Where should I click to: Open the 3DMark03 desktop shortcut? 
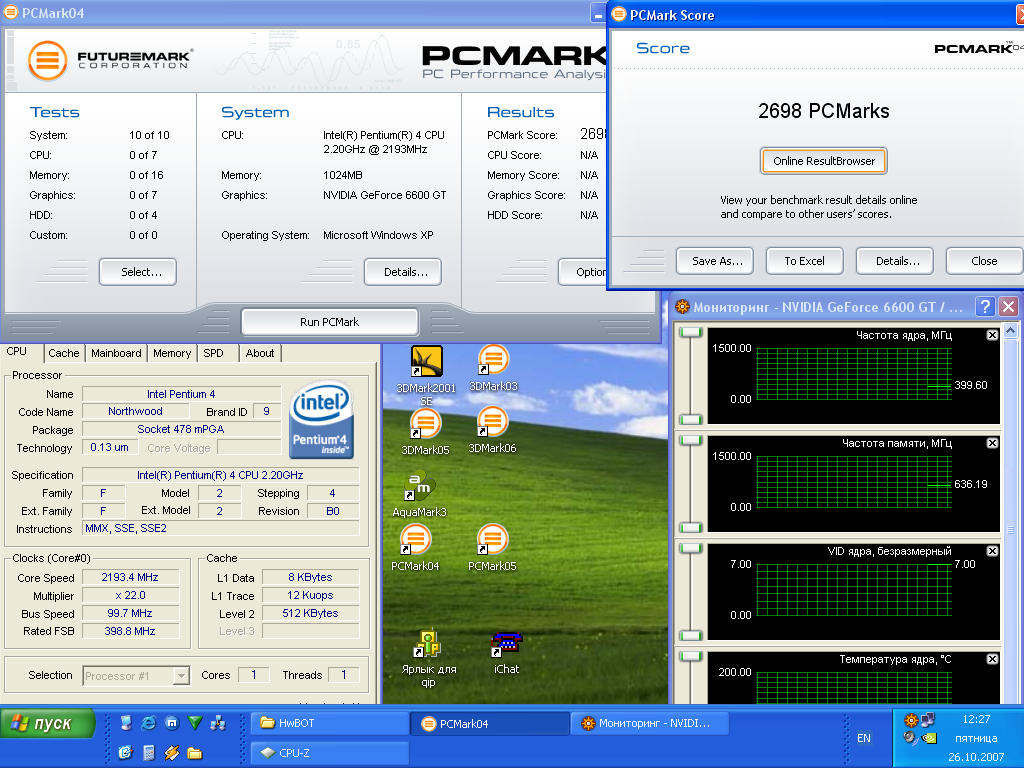point(493,368)
